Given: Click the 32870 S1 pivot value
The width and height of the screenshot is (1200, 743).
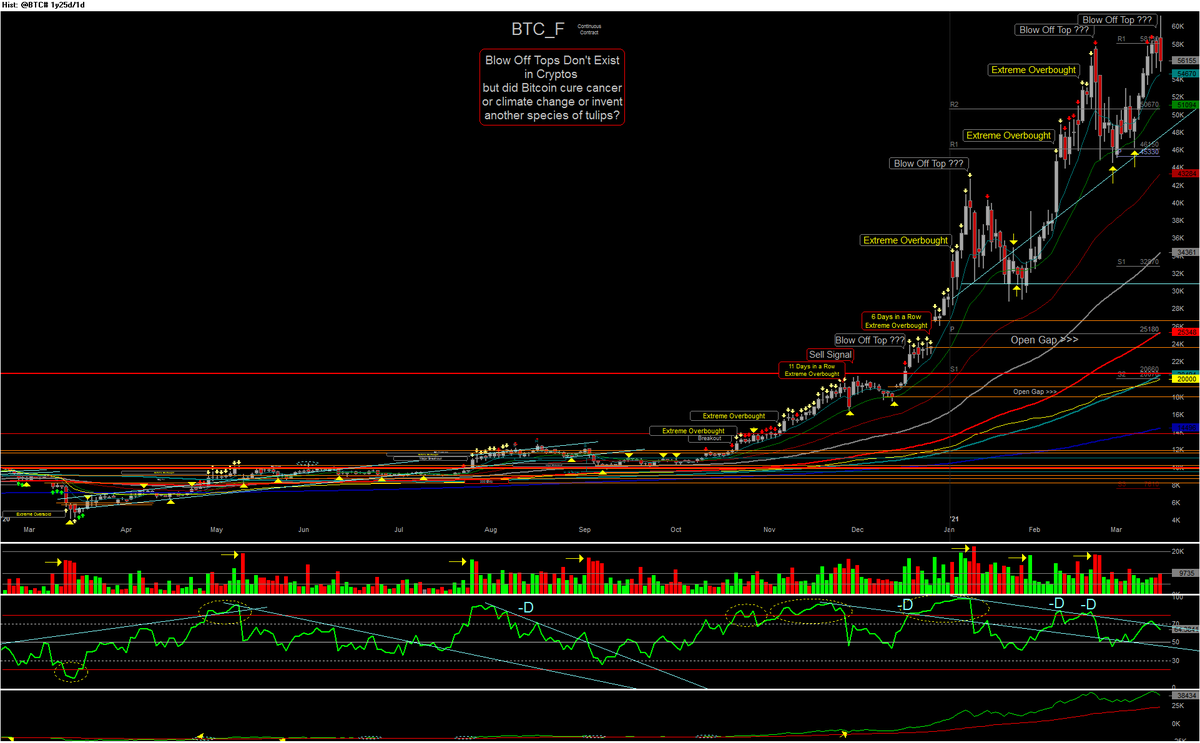Looking at the screenshot, I should (1149, 261).
